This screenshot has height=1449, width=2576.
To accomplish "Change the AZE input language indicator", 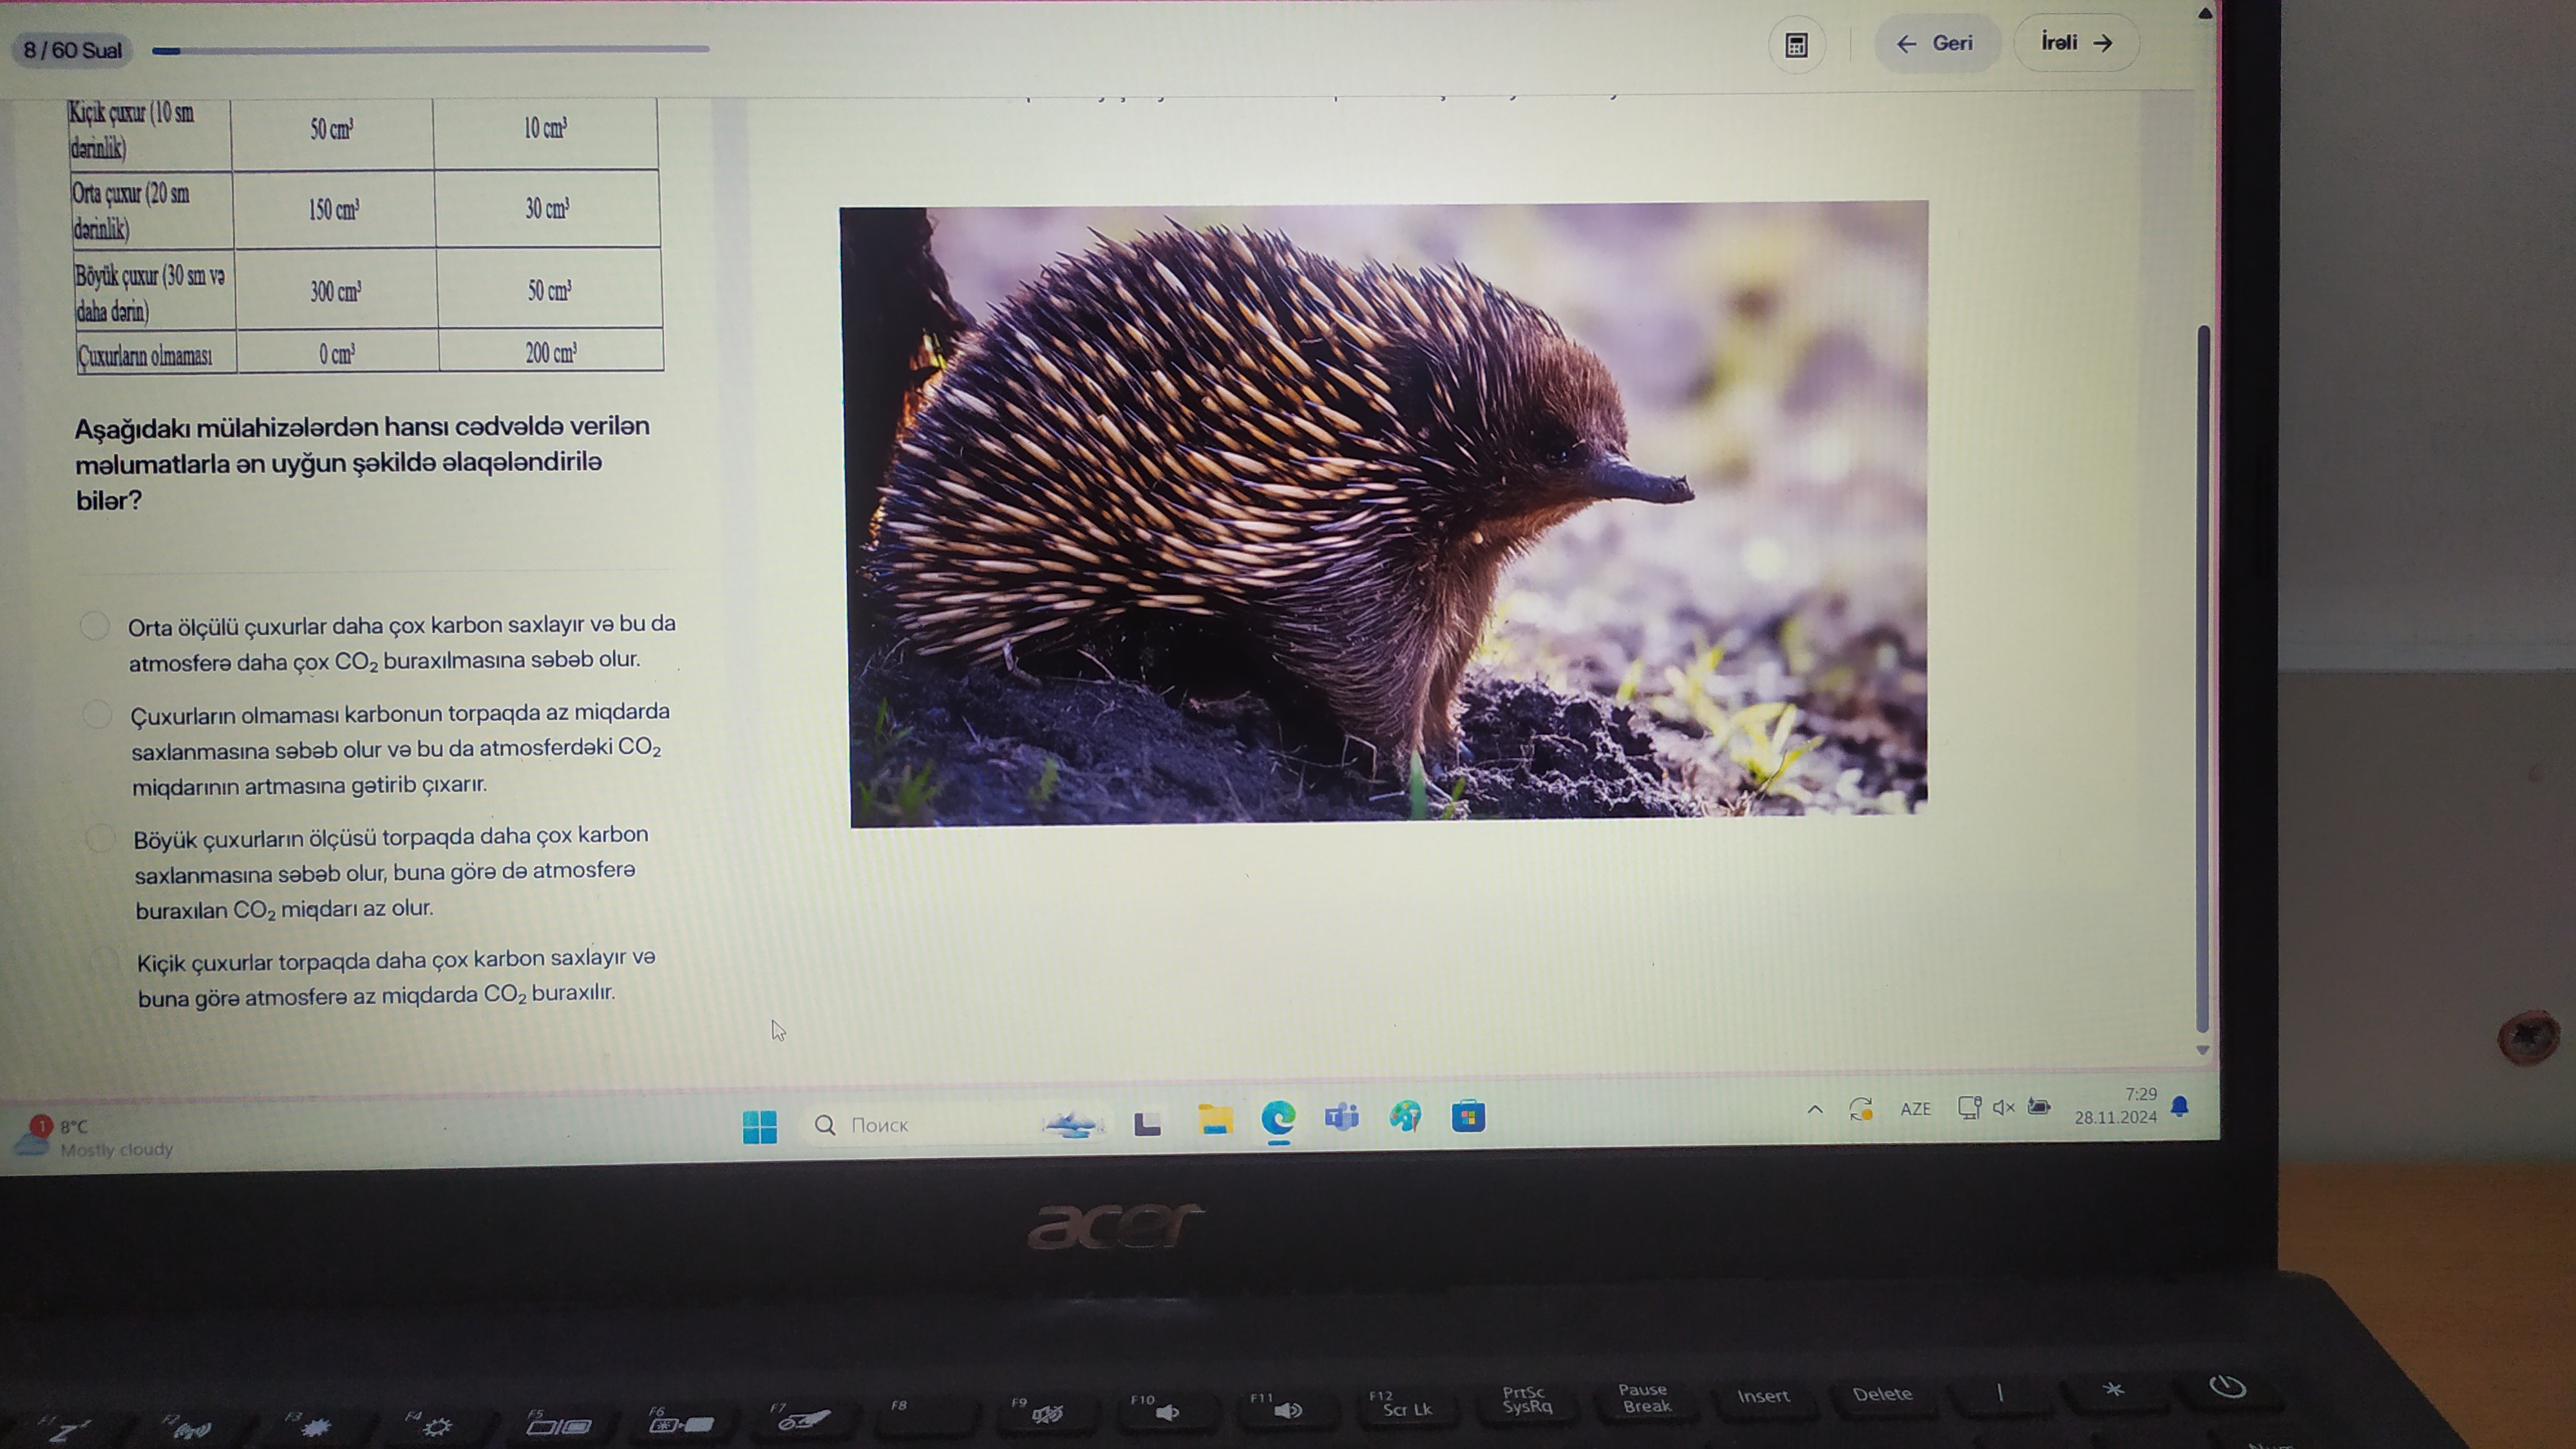I will pyautogui.click(x=1915, y=1109).
